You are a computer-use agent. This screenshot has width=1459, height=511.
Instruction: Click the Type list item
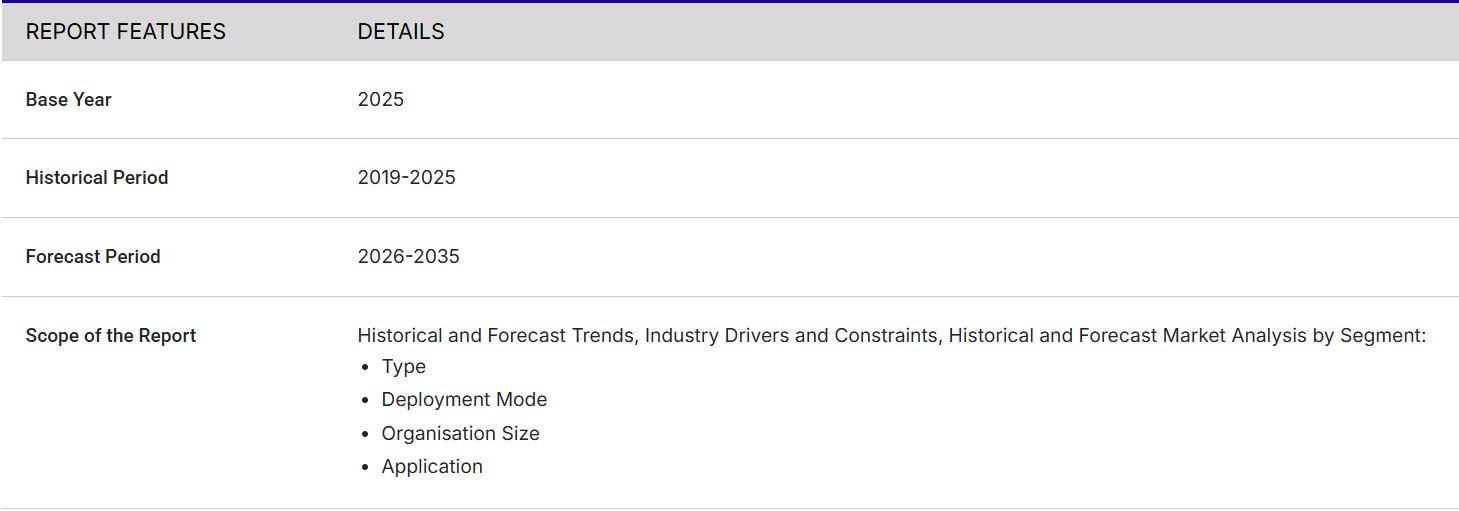[x=404, y=367]
